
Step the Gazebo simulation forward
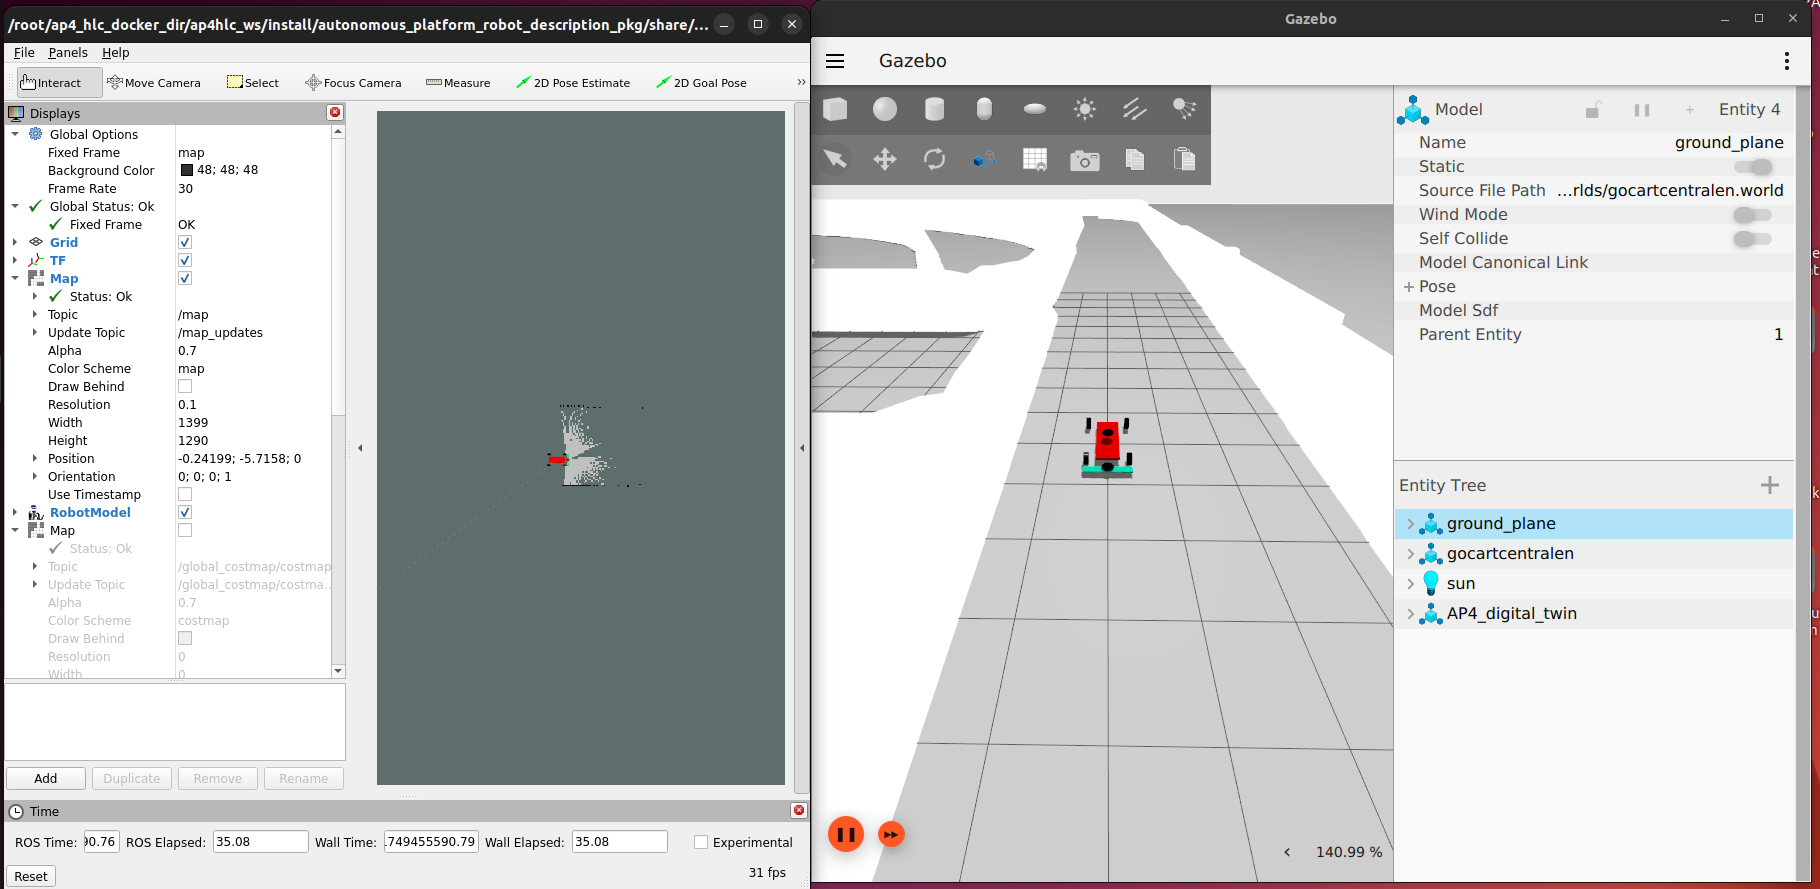891,834
